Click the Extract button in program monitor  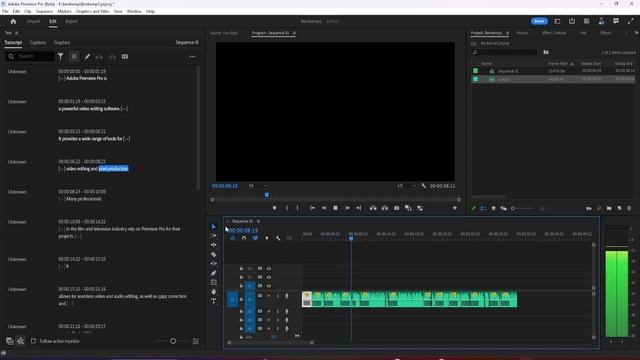384,208
